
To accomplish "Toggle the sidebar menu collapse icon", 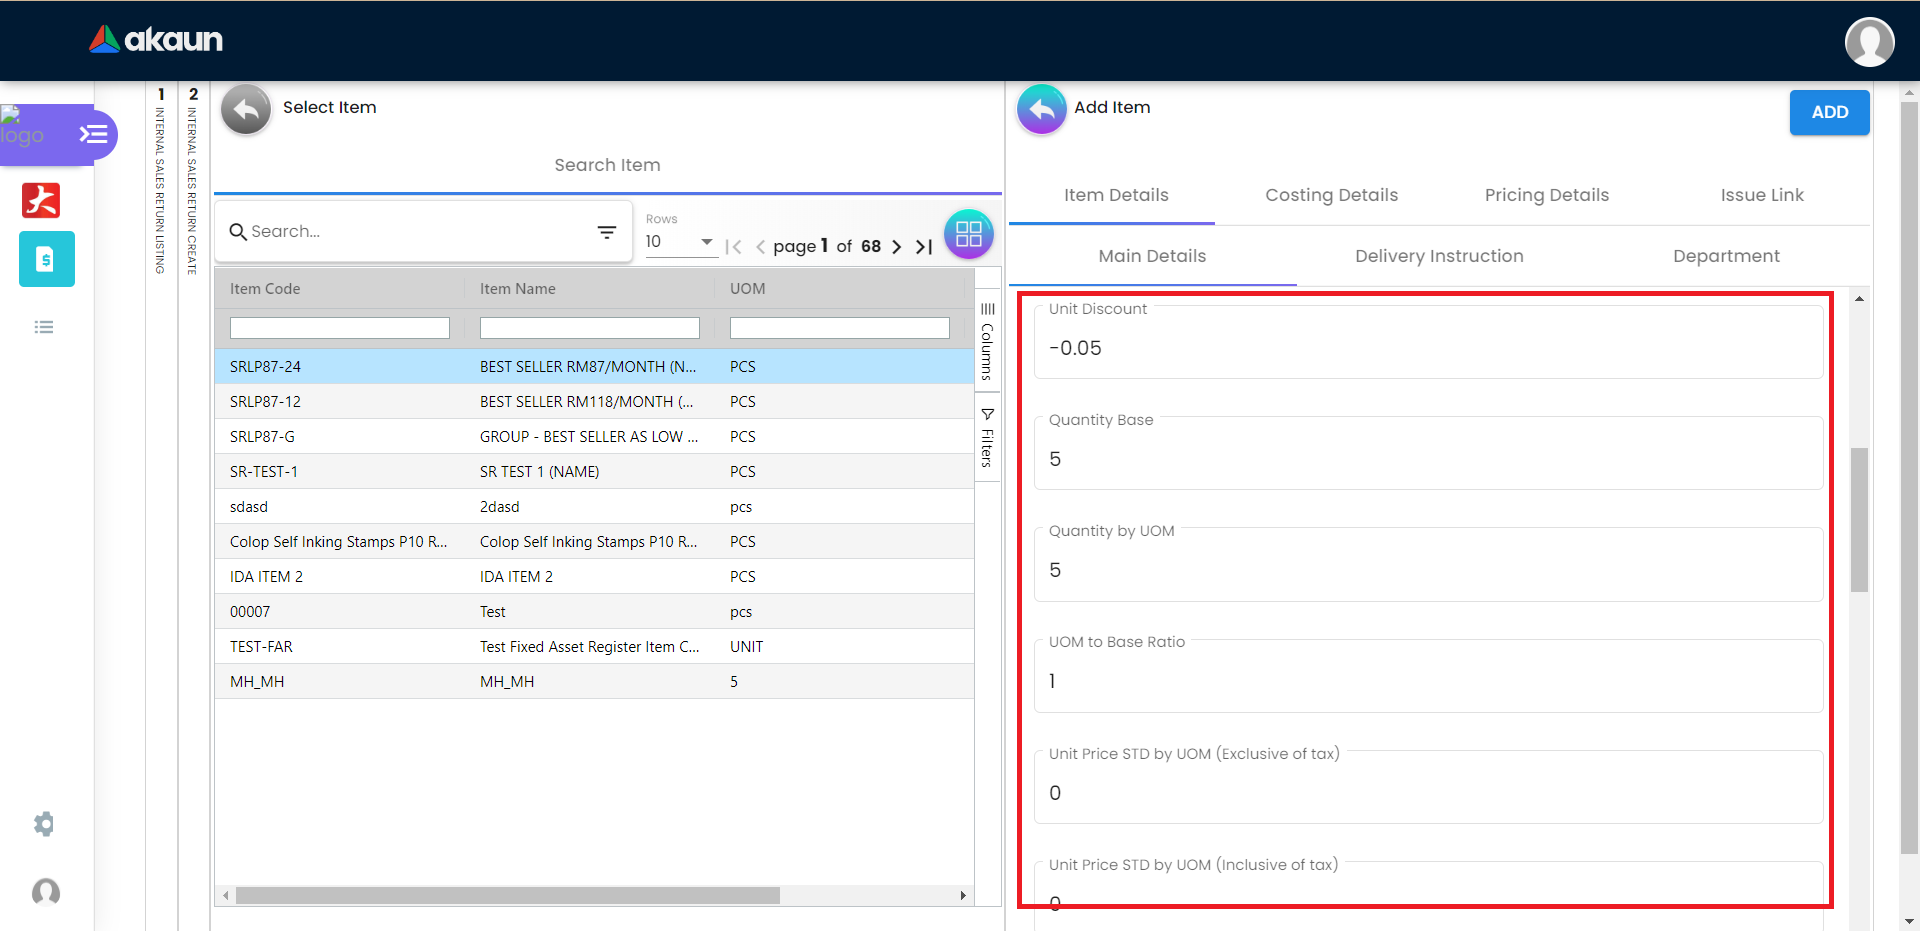I will [94, 134].
